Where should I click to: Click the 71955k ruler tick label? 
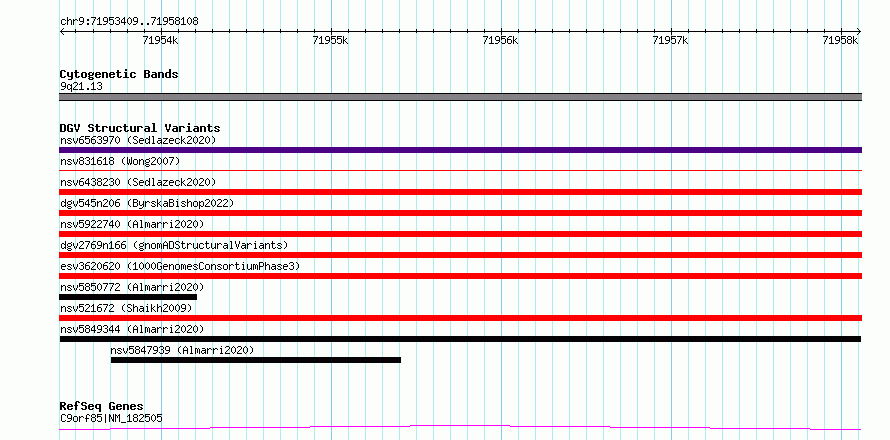pyautogui.click(x=330, y=40)
